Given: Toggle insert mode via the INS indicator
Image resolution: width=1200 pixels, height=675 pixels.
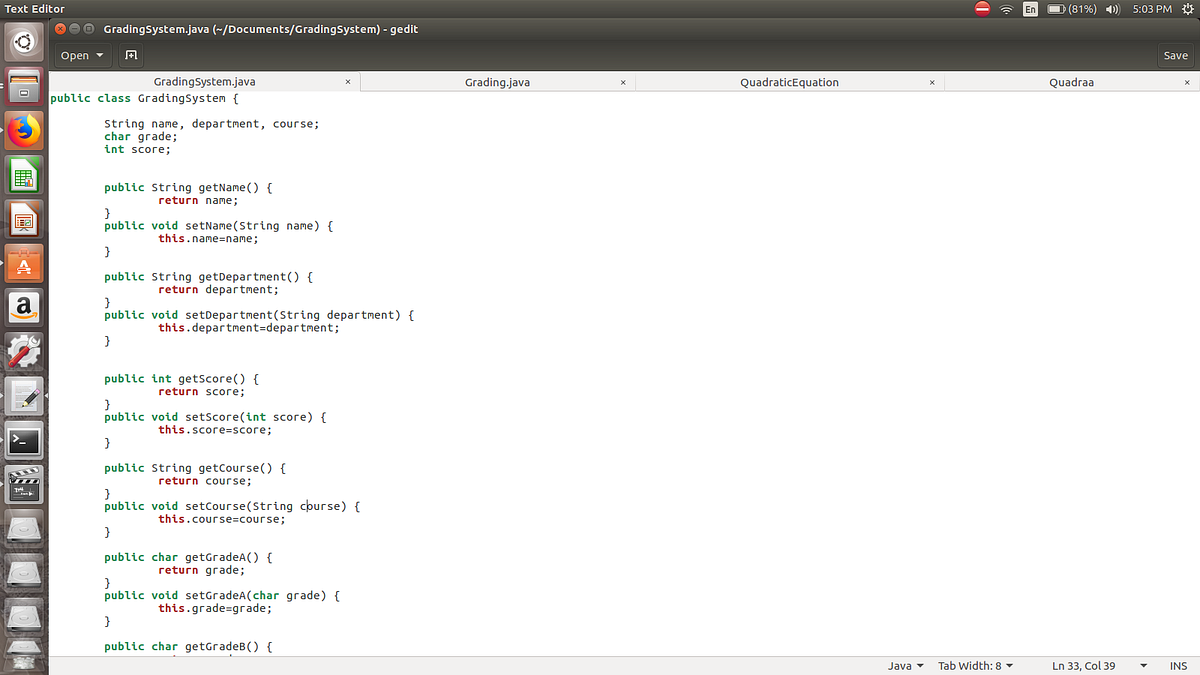Looking at the screenshot, I should tap(1178, 665).
